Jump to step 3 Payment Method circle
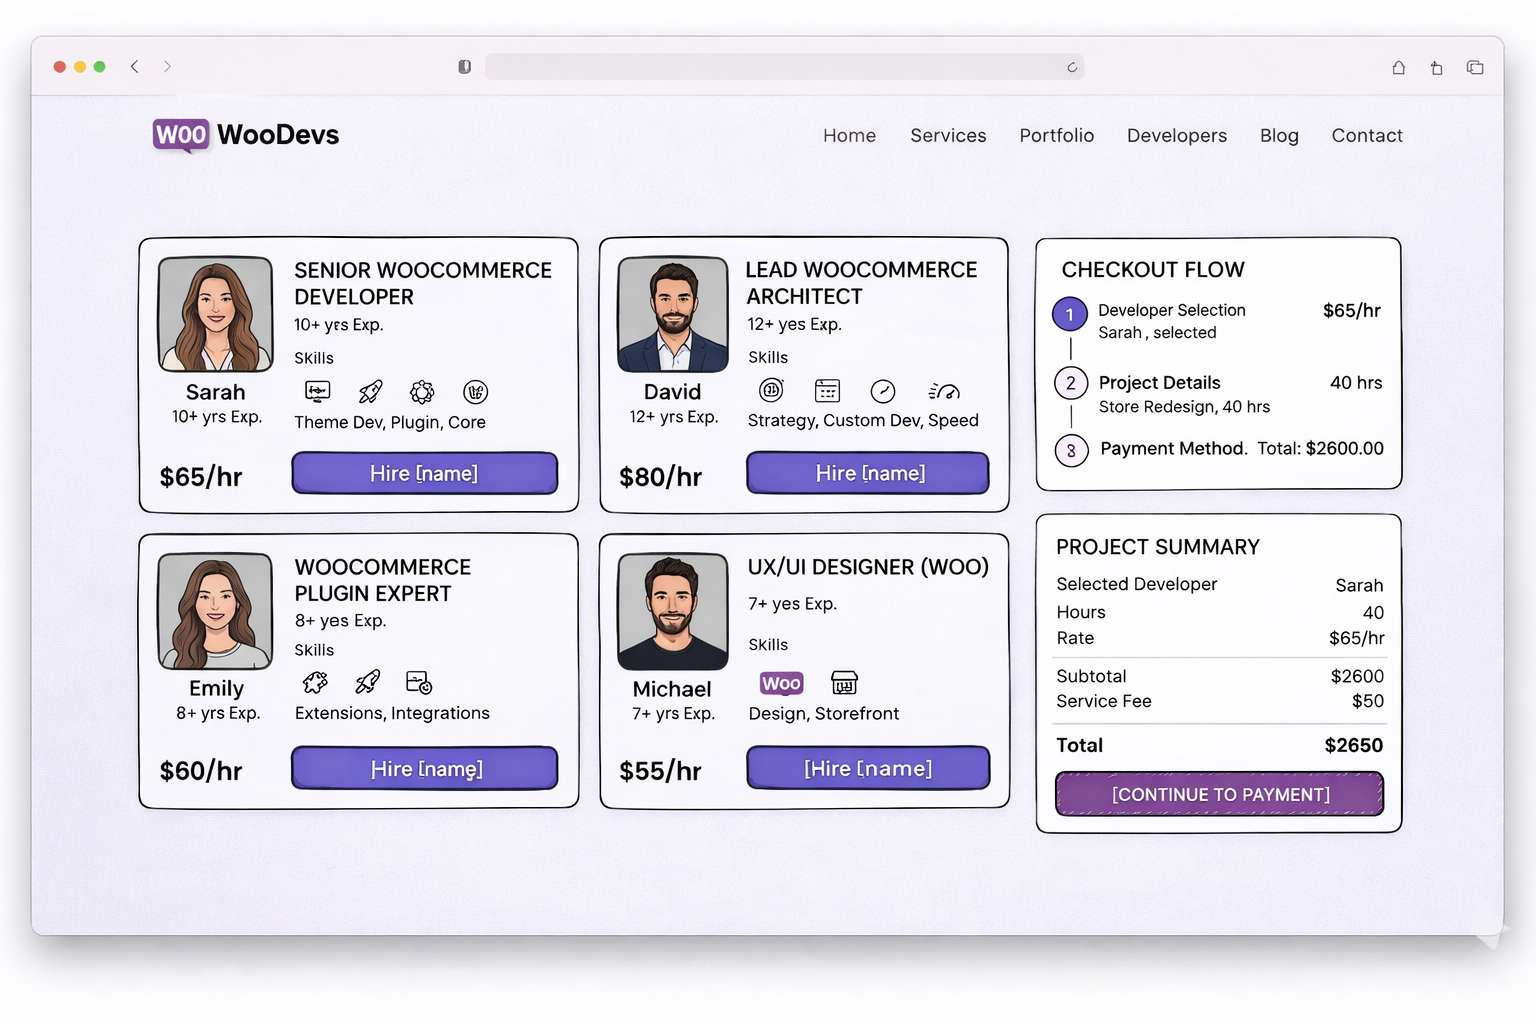Screen dimensions: 1536x1024 (1070, 450)
